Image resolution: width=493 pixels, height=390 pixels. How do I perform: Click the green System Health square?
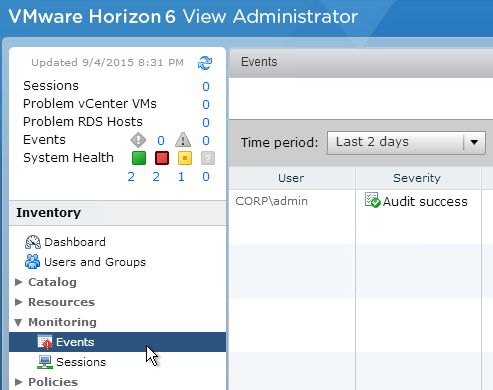click(139, 158)
